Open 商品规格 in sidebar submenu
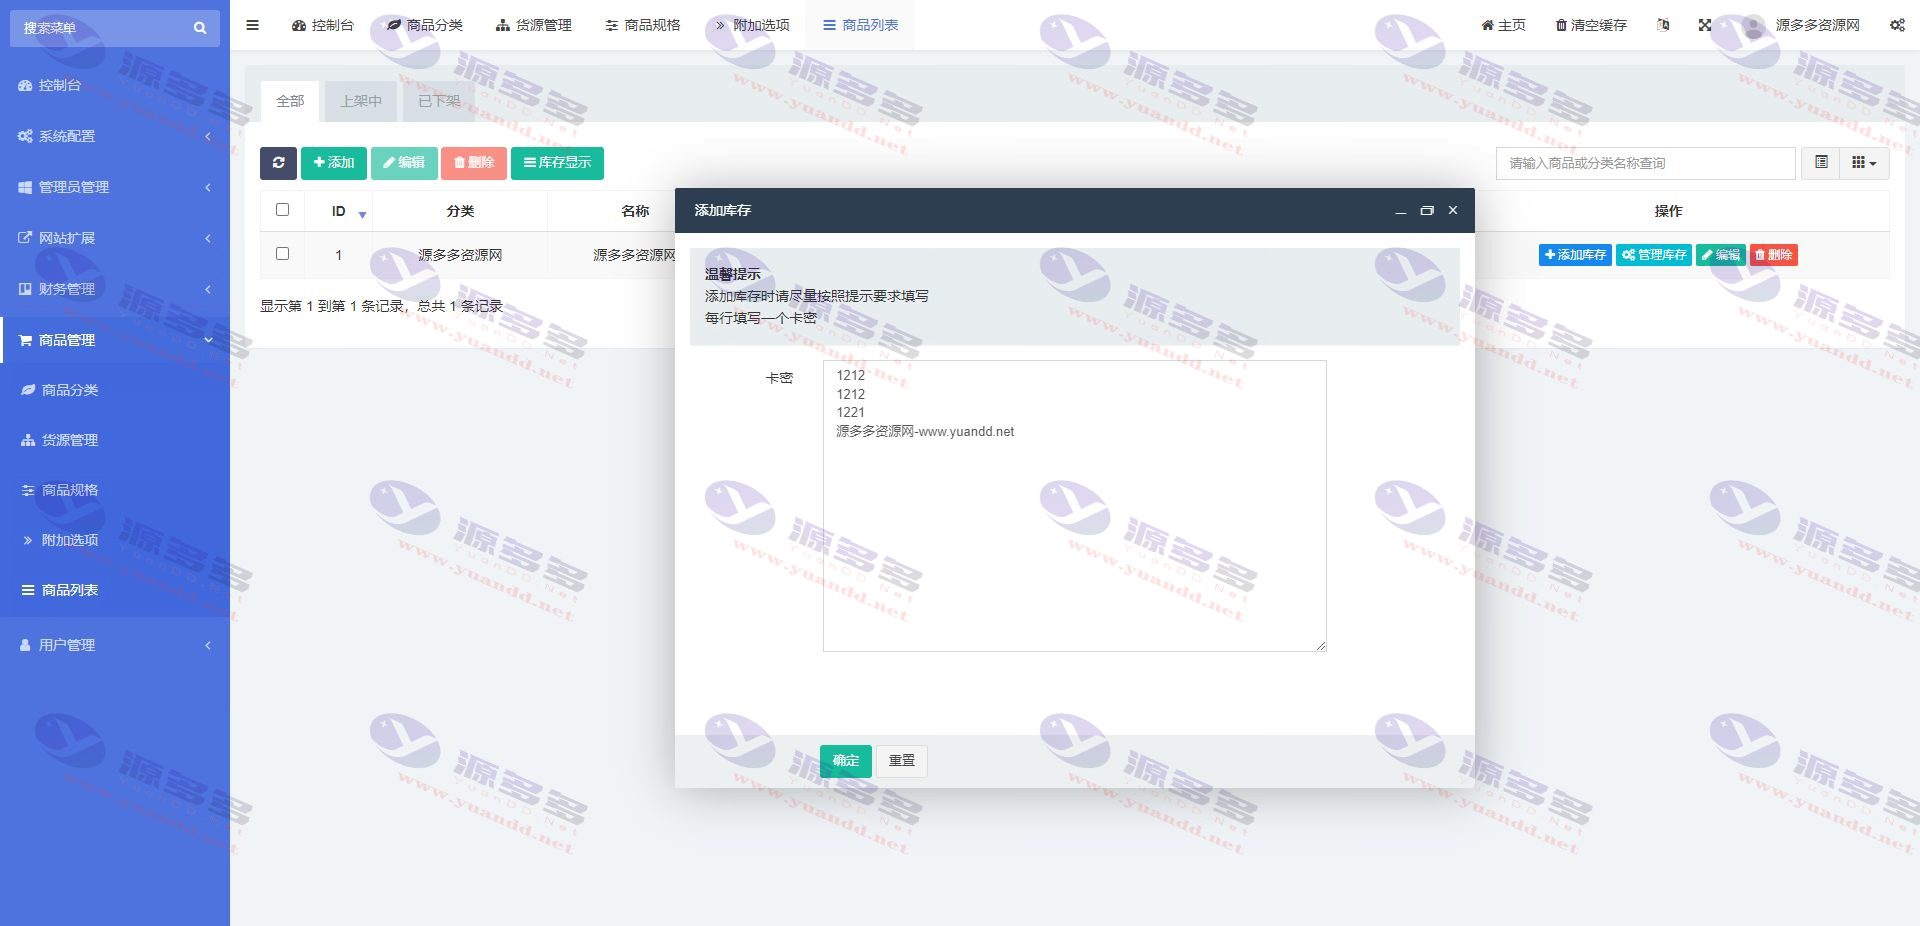 click(x=115, y=490)
